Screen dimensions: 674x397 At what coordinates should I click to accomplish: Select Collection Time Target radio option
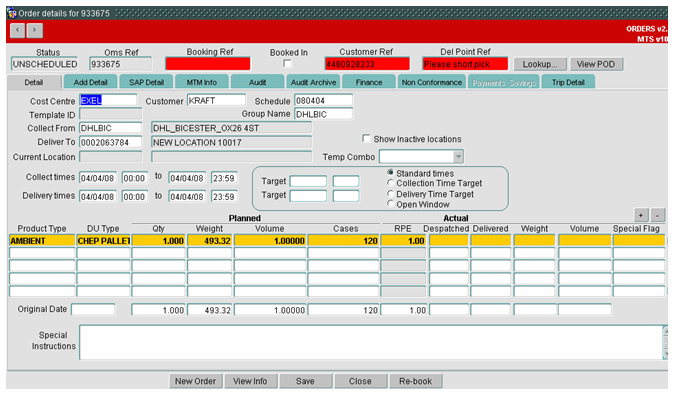click(x=390, y=183)
